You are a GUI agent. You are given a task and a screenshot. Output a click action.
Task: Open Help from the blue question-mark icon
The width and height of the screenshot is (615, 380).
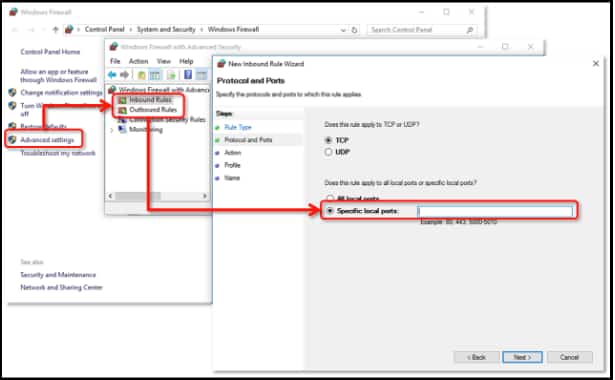pos(188,75)
